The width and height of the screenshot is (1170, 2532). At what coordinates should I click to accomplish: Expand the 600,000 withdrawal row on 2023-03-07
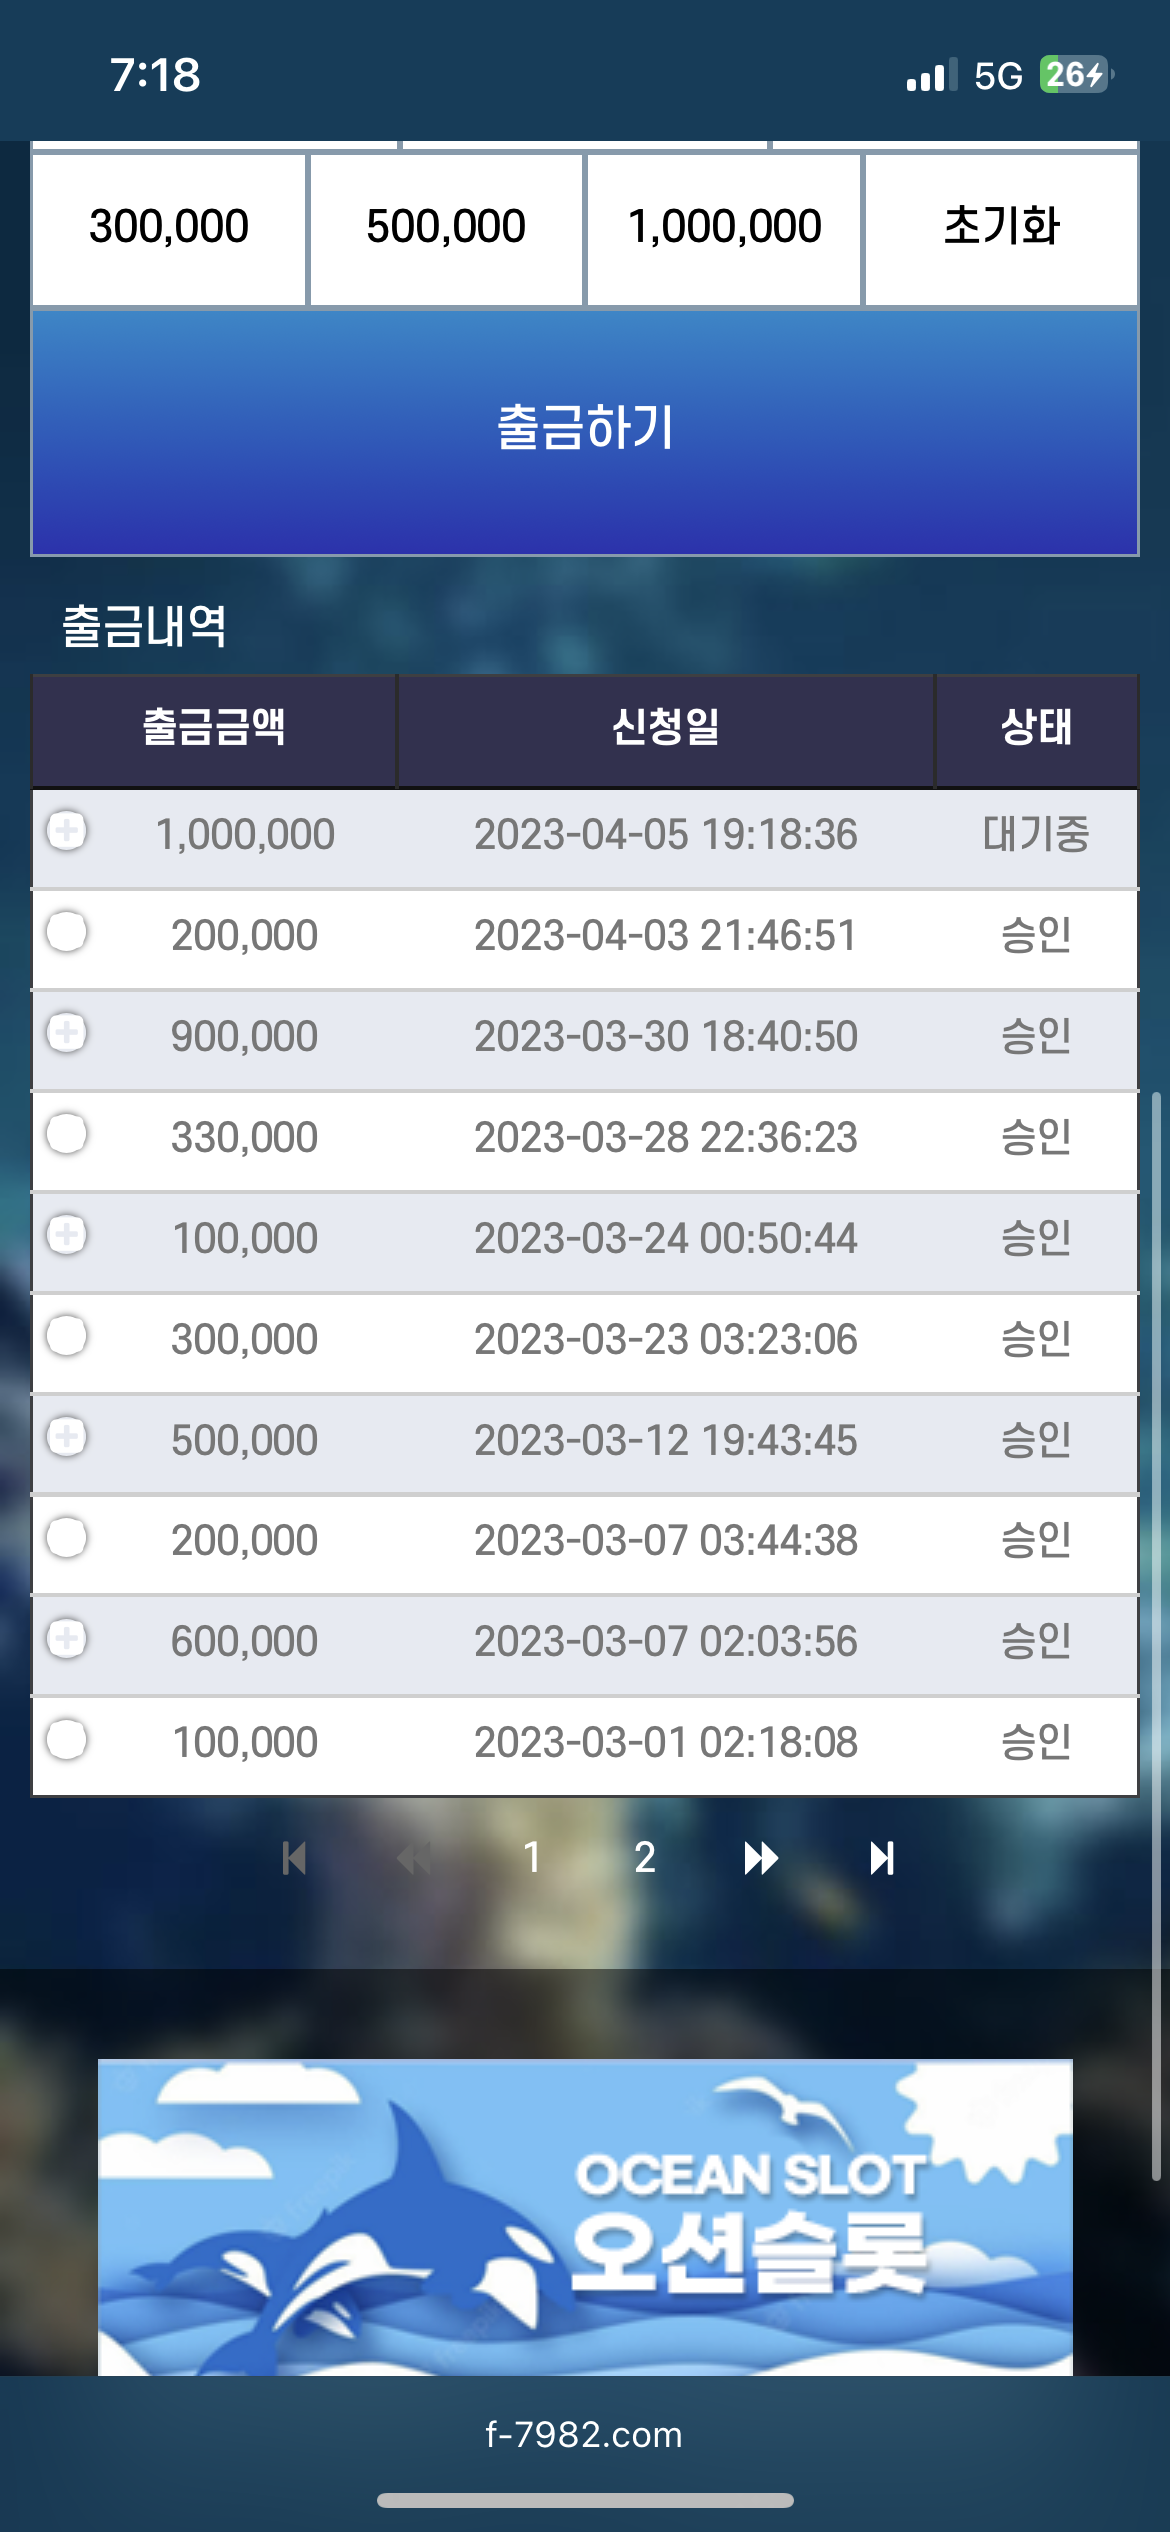67,1638
